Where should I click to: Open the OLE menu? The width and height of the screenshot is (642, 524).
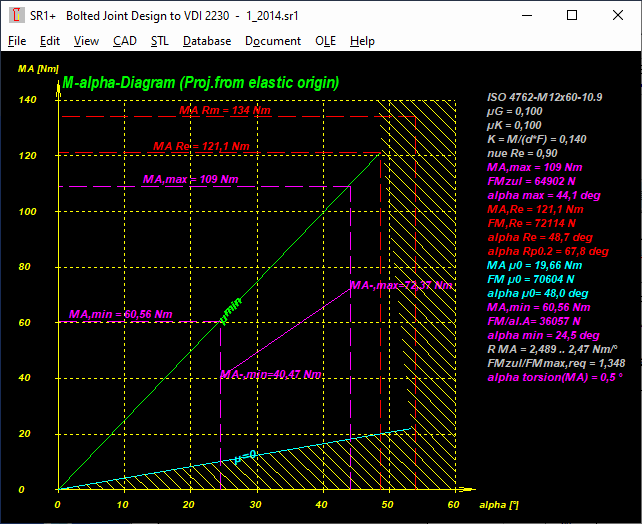(x=325, y=41)
